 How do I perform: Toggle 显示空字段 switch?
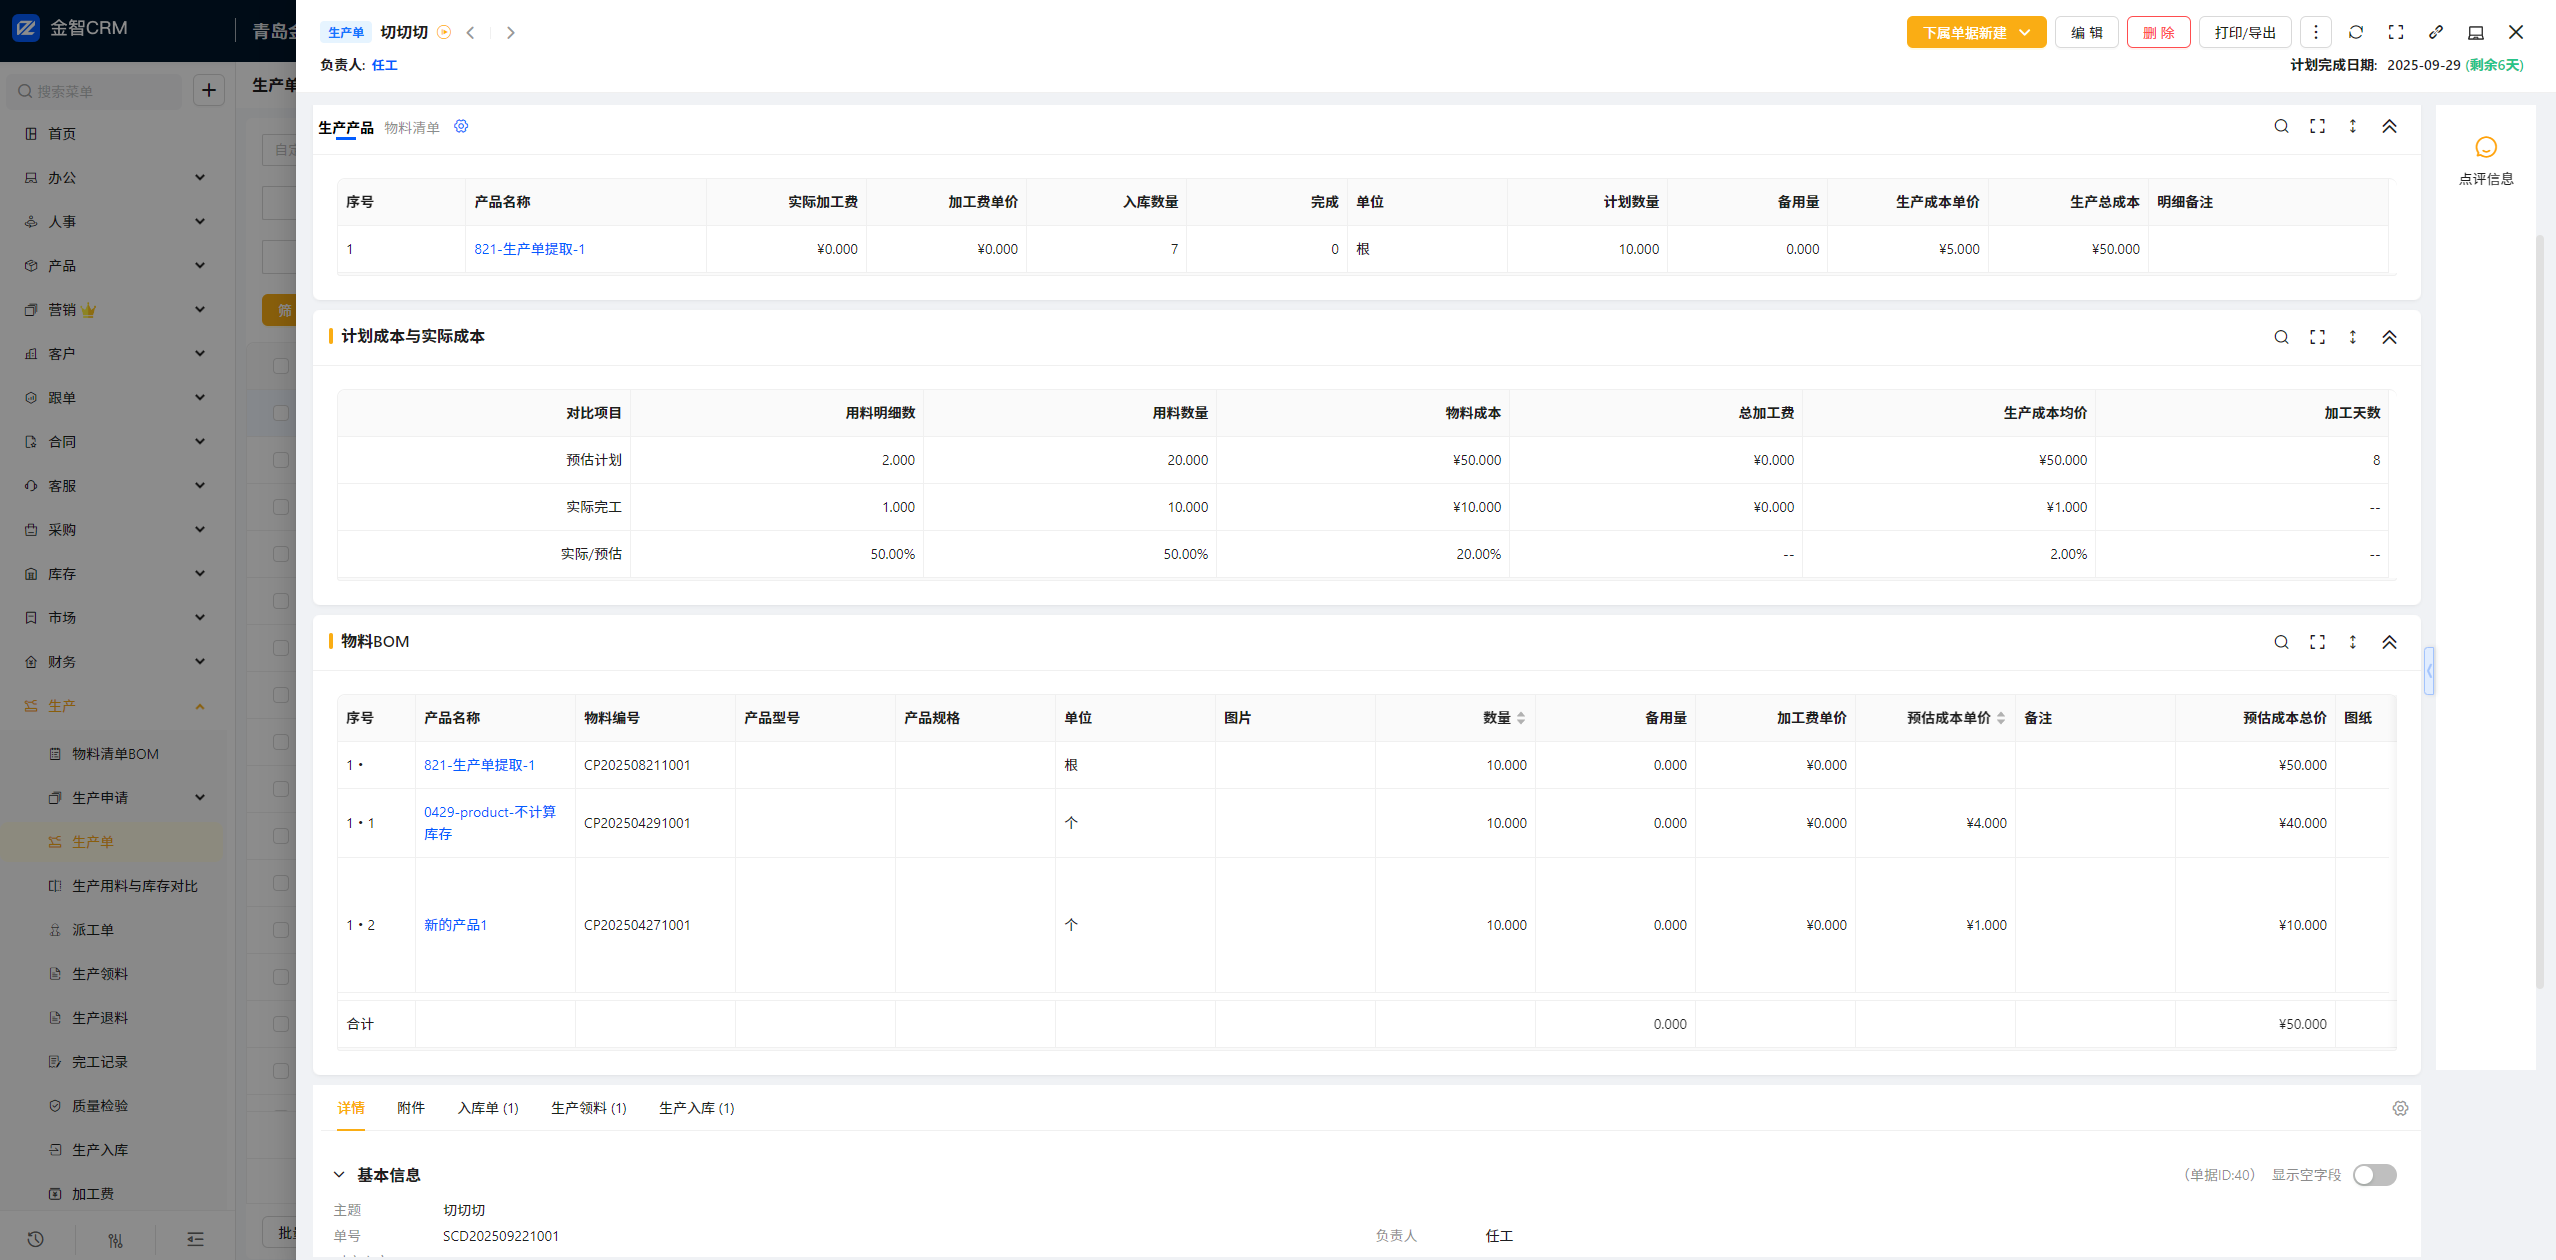click(x=2374, y=1175)
